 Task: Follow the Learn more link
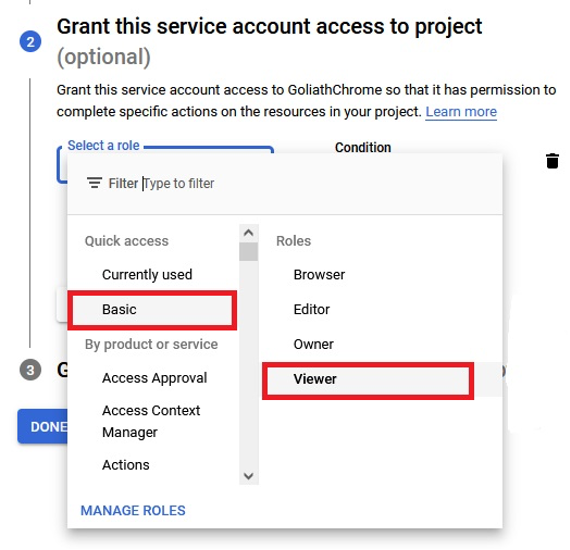click(461, 112)
